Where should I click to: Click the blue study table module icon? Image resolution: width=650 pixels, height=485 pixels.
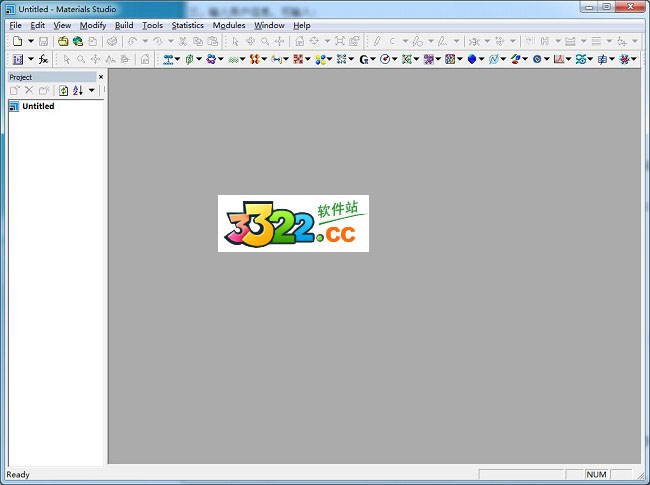(x=17, y=59)
